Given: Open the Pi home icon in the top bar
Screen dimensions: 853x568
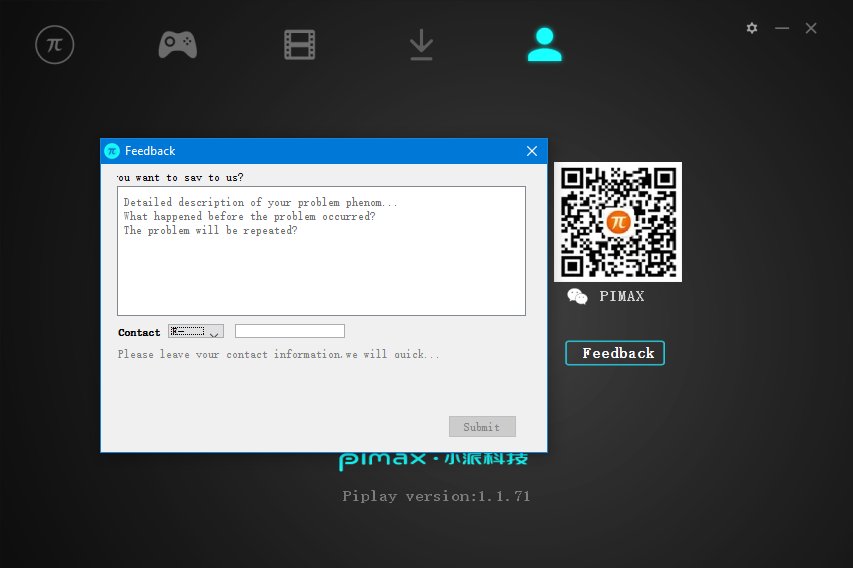Looking at the screenshot, I should pyautogui.click(x=54, y=45).
